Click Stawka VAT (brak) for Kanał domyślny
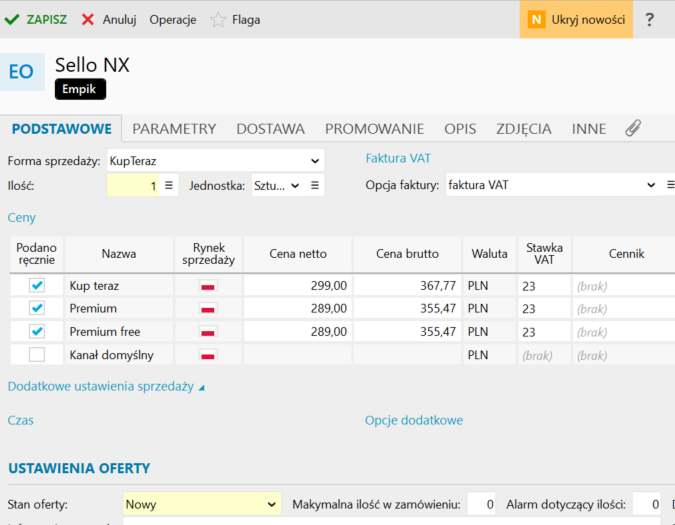675x525 pixels. [x=544, y=355]
